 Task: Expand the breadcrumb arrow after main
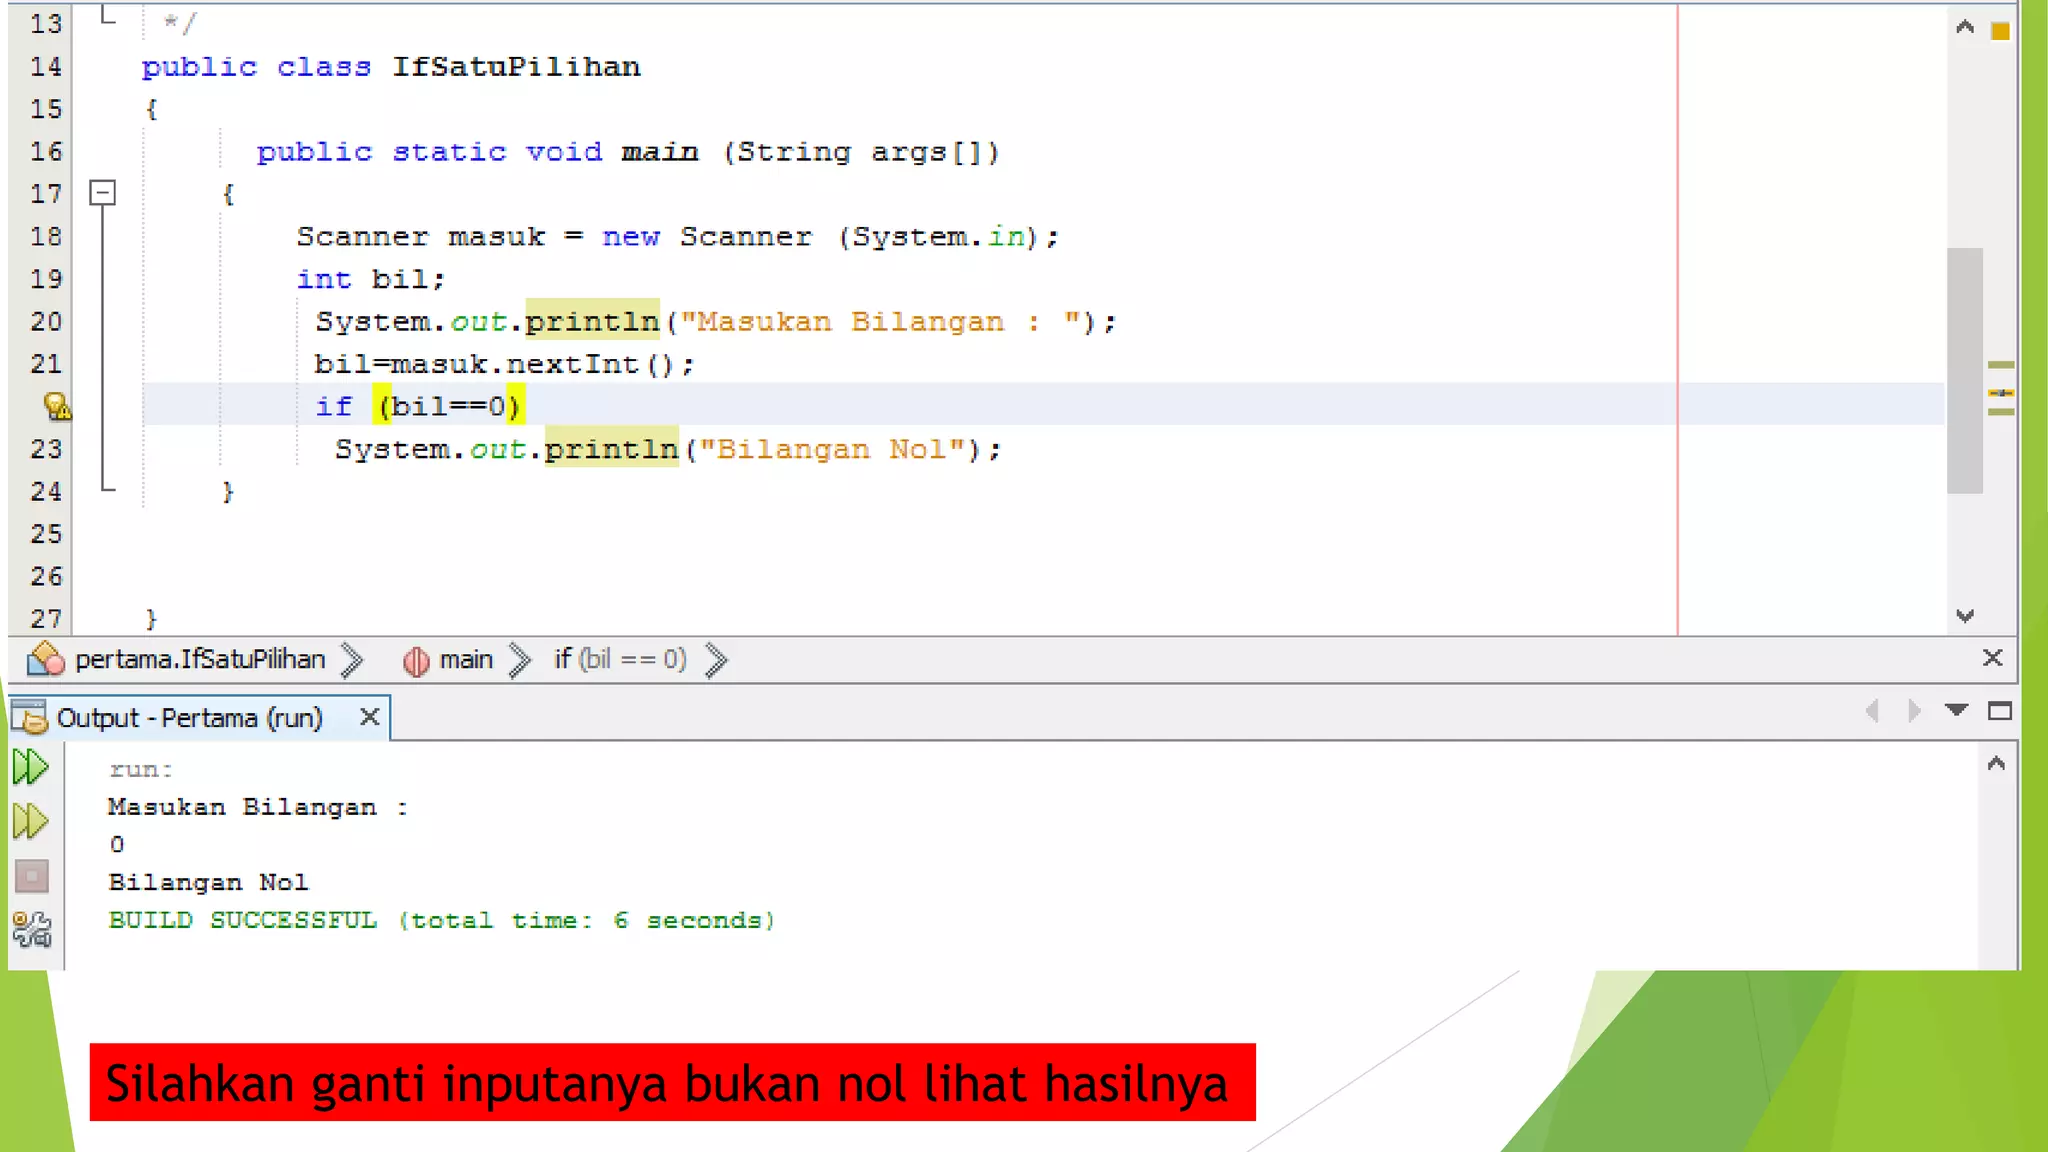520,660
